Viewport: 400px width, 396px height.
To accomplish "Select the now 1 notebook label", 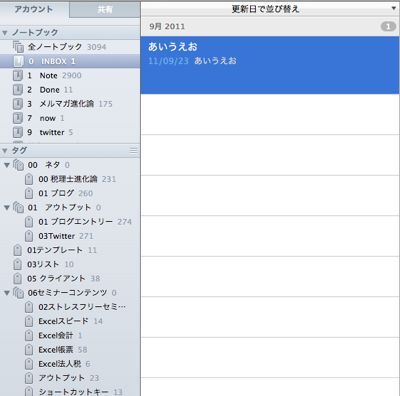I will [46, 118].
